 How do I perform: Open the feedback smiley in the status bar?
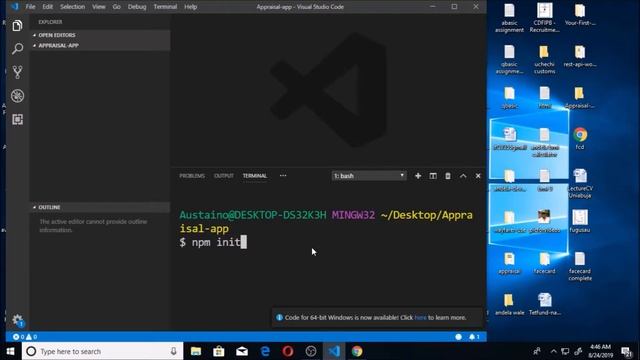[458, 337]
